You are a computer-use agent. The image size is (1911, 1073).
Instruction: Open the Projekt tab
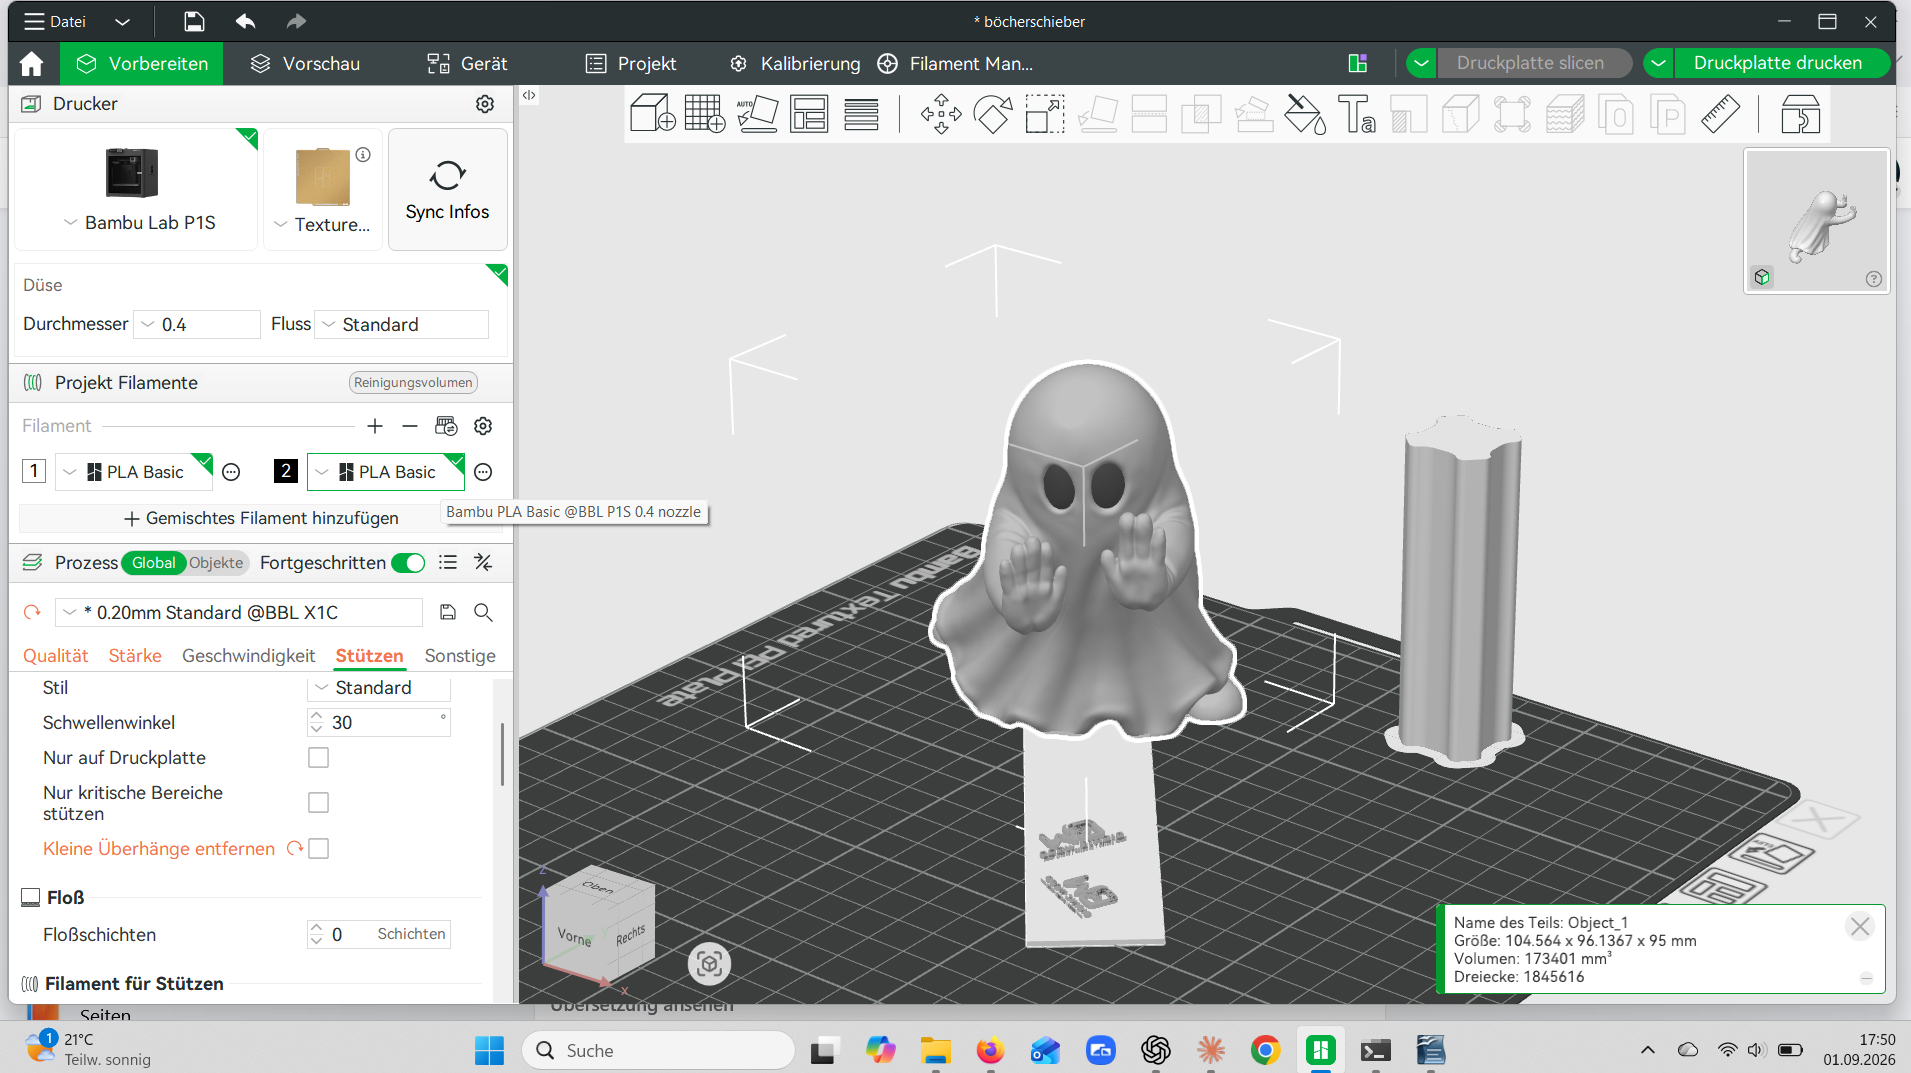tap(631, 64)
